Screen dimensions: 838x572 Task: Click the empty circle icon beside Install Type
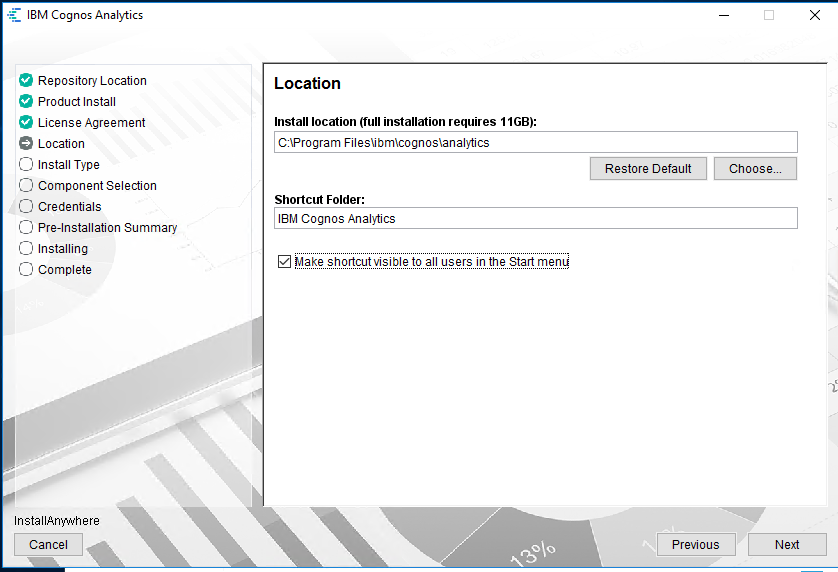(x=26, y=164)
